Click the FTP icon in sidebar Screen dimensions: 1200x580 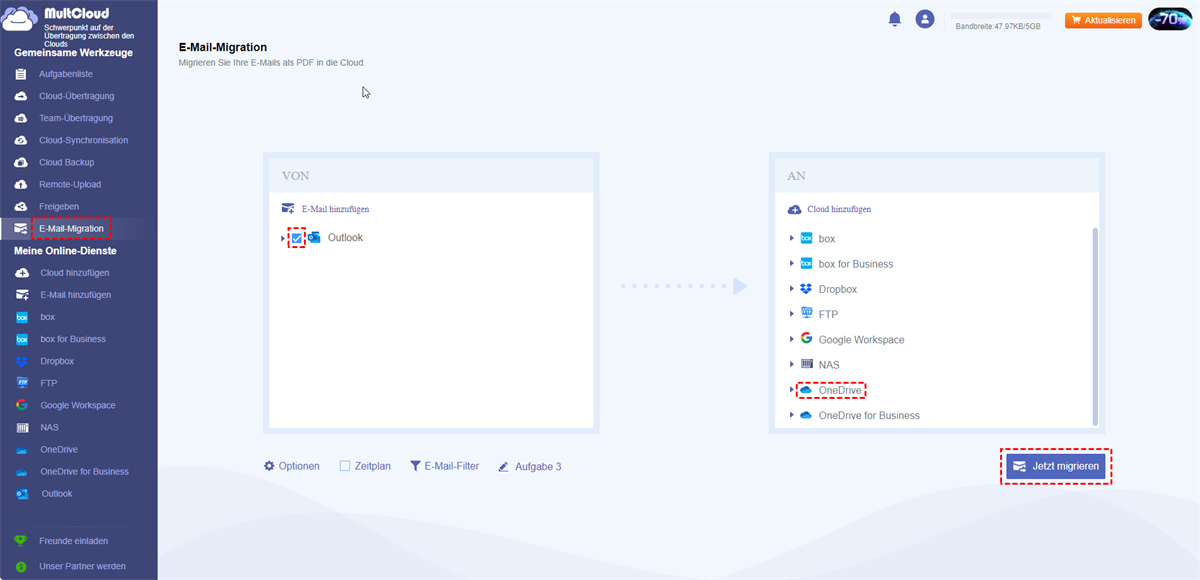coord(21,383)
